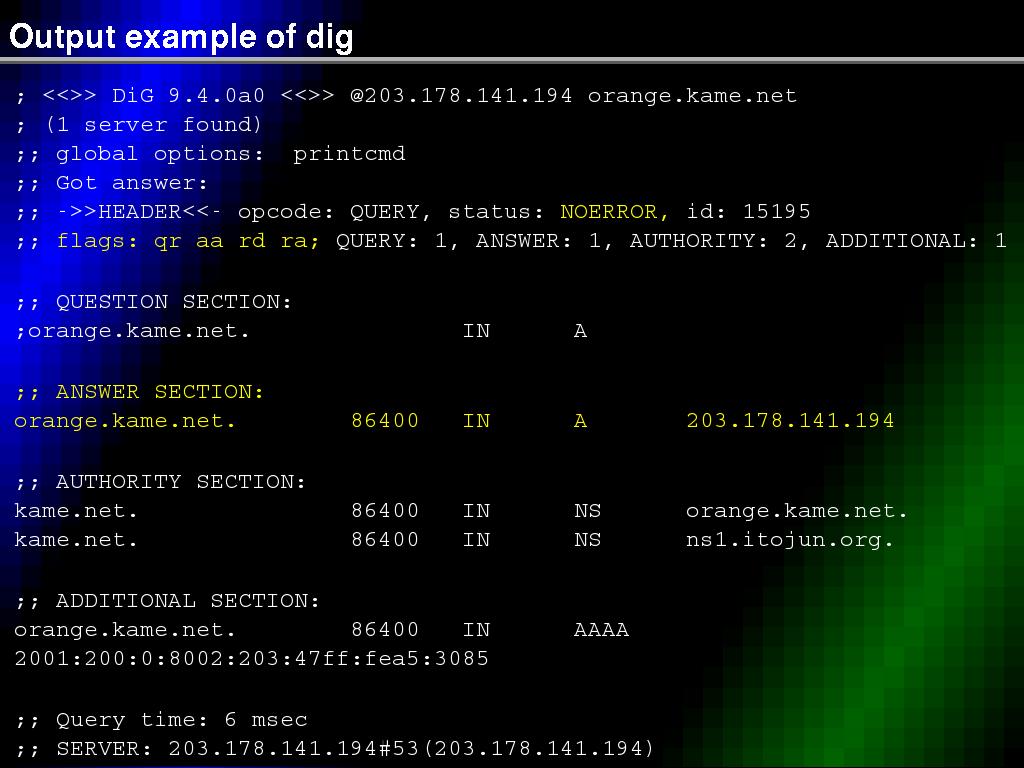This screenshot has width=1024, height=768.
Task: Click the yellow "203.178.141.194" answer address
Action: pyautogui.click(x=790, y=421)
